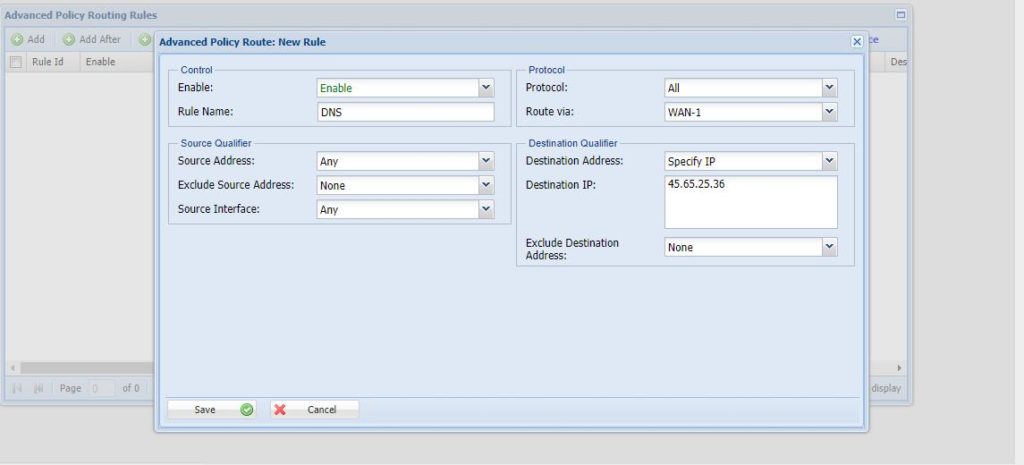This screenshot has width=1024, height=465.
Task: Open the Route via WAN-1 dropdown
Action: point(829,112)
